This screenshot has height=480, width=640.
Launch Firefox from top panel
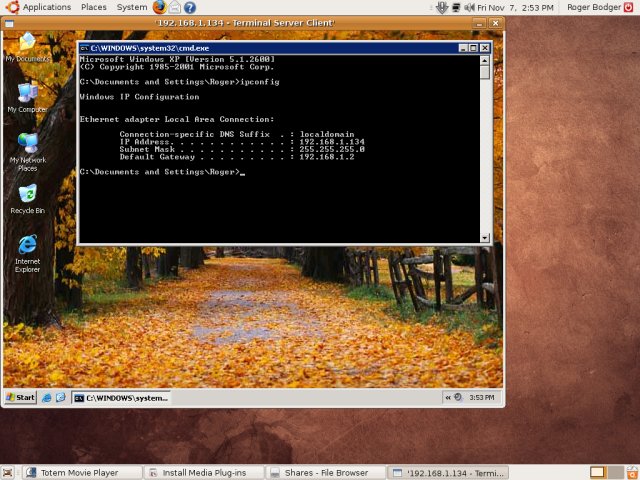[159, 7]
